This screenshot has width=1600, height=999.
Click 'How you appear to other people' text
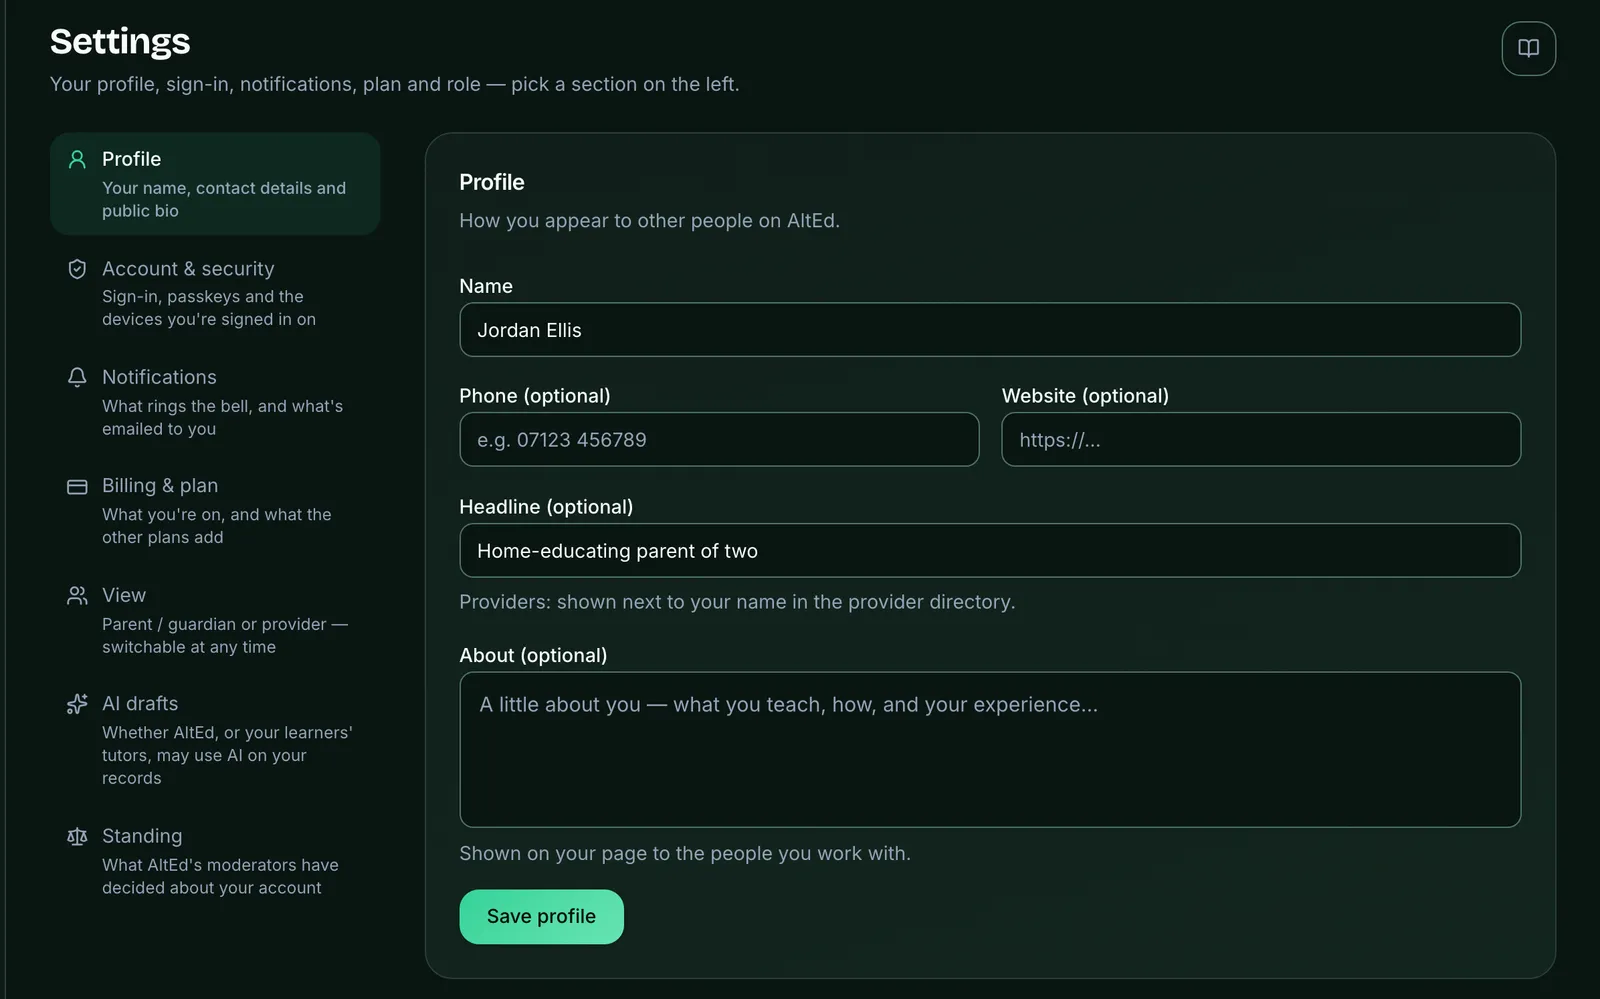point(649,221)
